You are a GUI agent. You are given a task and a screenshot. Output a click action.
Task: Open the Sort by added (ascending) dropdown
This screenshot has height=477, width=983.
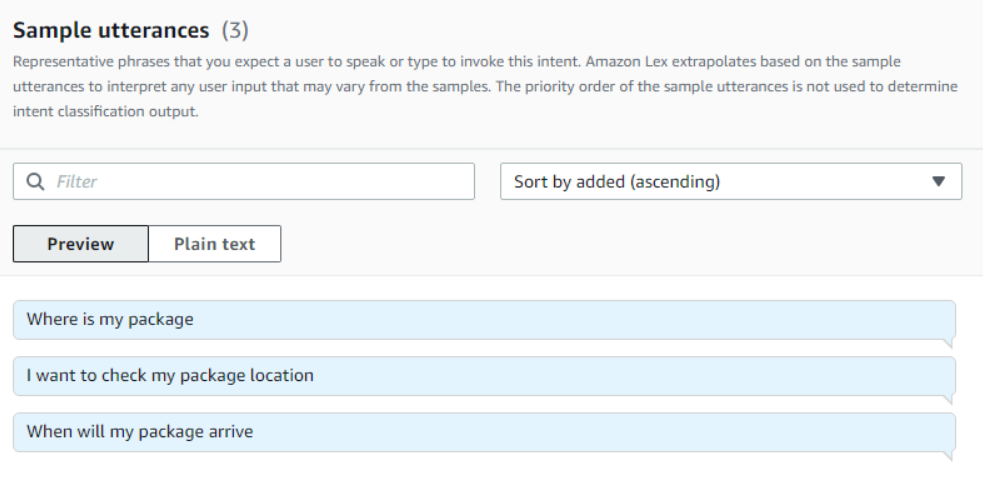(x=731, y=181)
